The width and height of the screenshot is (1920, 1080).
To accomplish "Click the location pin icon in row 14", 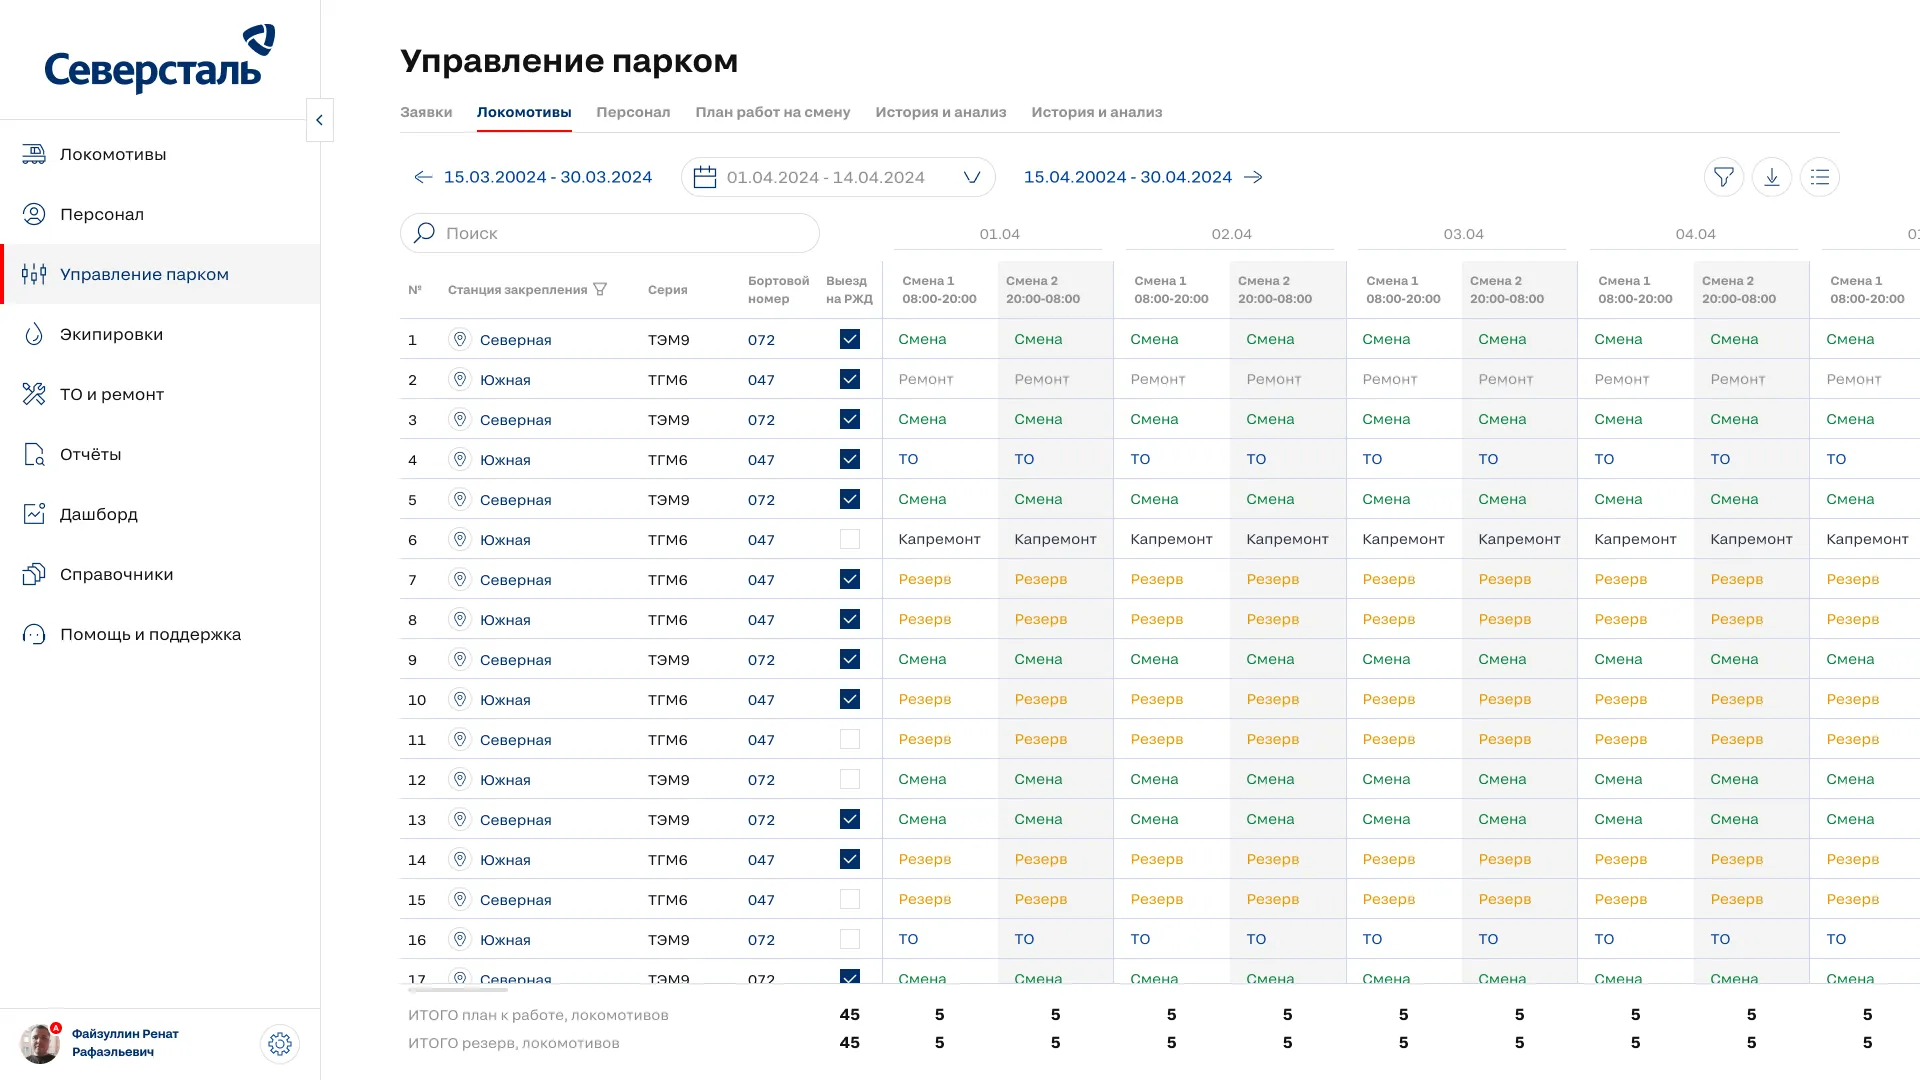I will [460, 859].
